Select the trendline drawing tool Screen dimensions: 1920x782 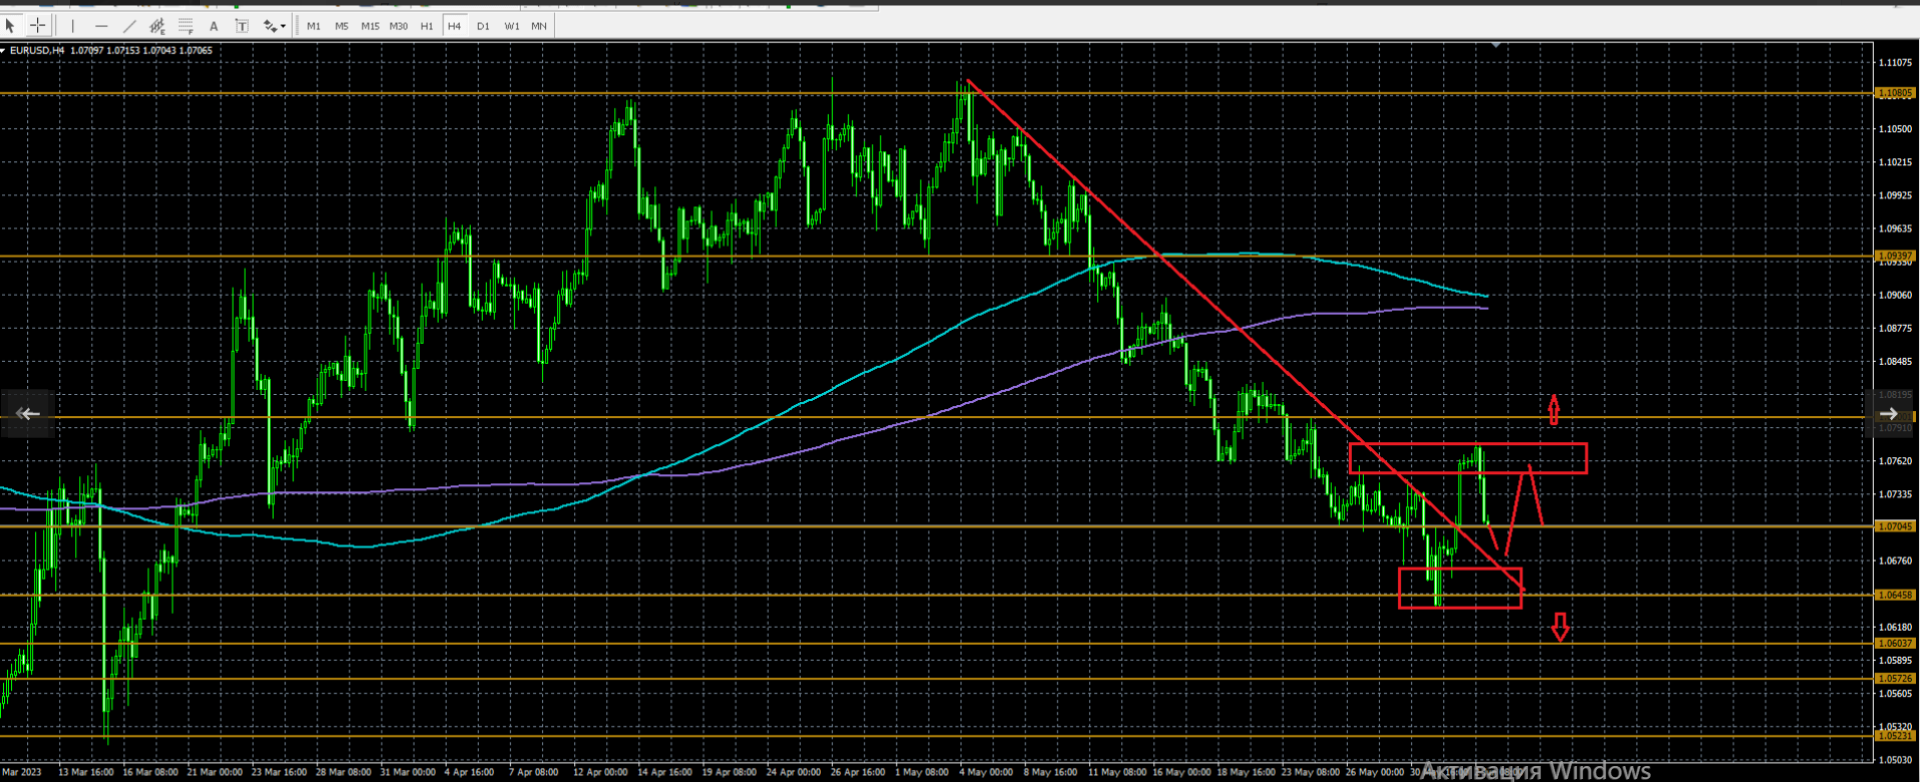click(129, 26)
